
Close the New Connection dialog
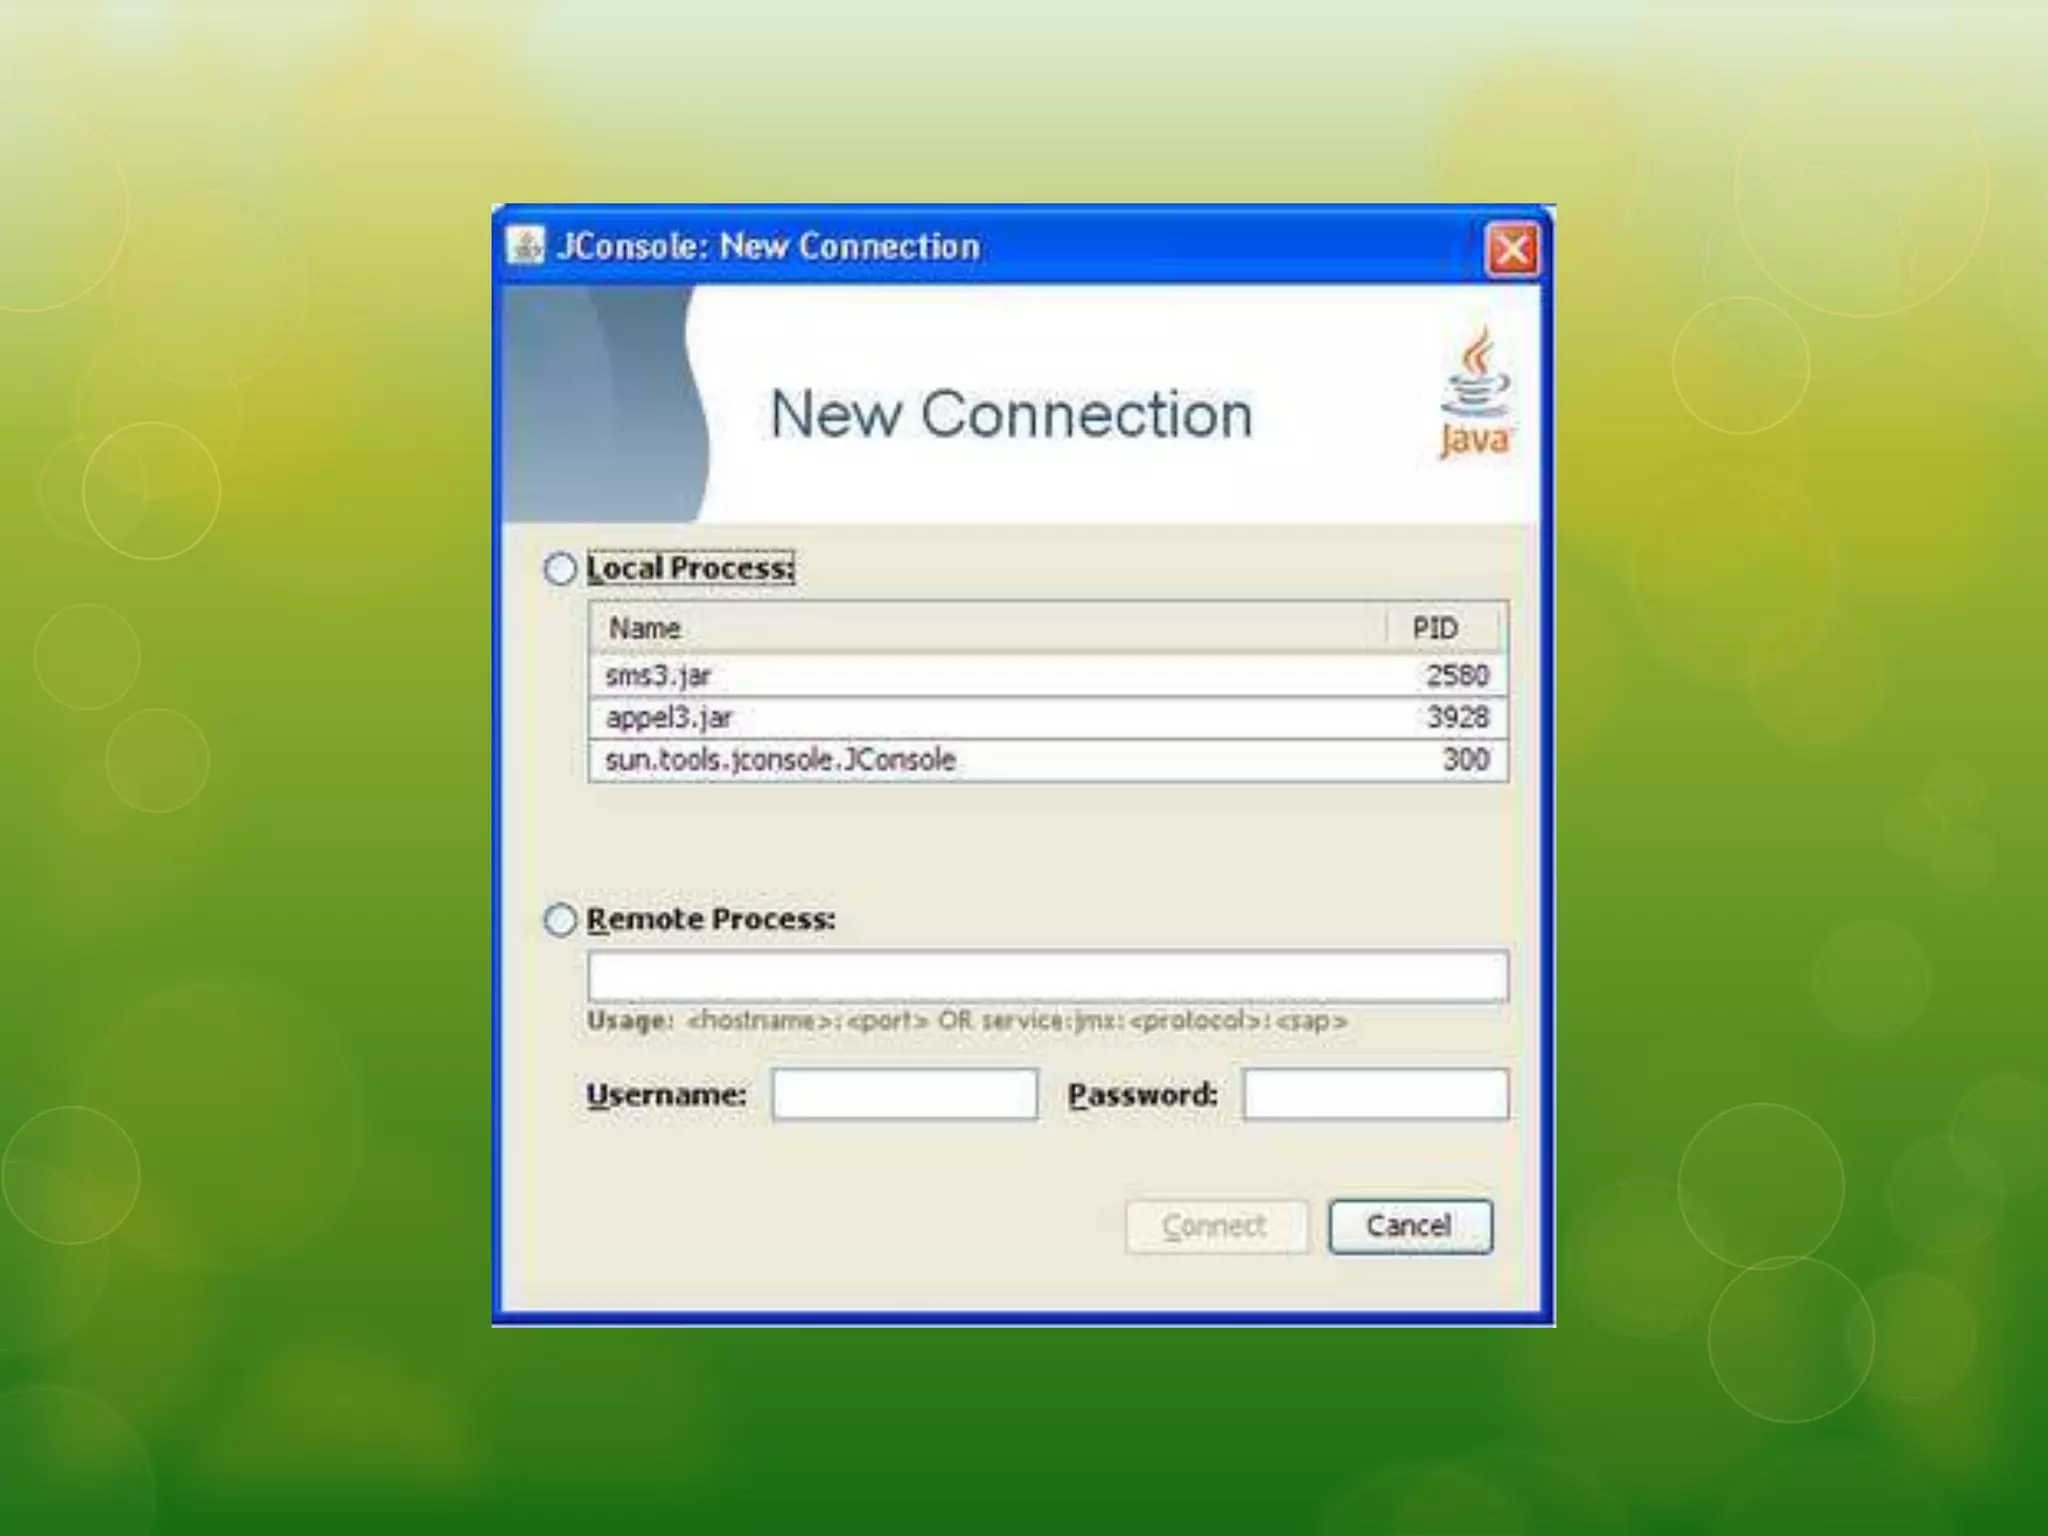click(1512, 248)
